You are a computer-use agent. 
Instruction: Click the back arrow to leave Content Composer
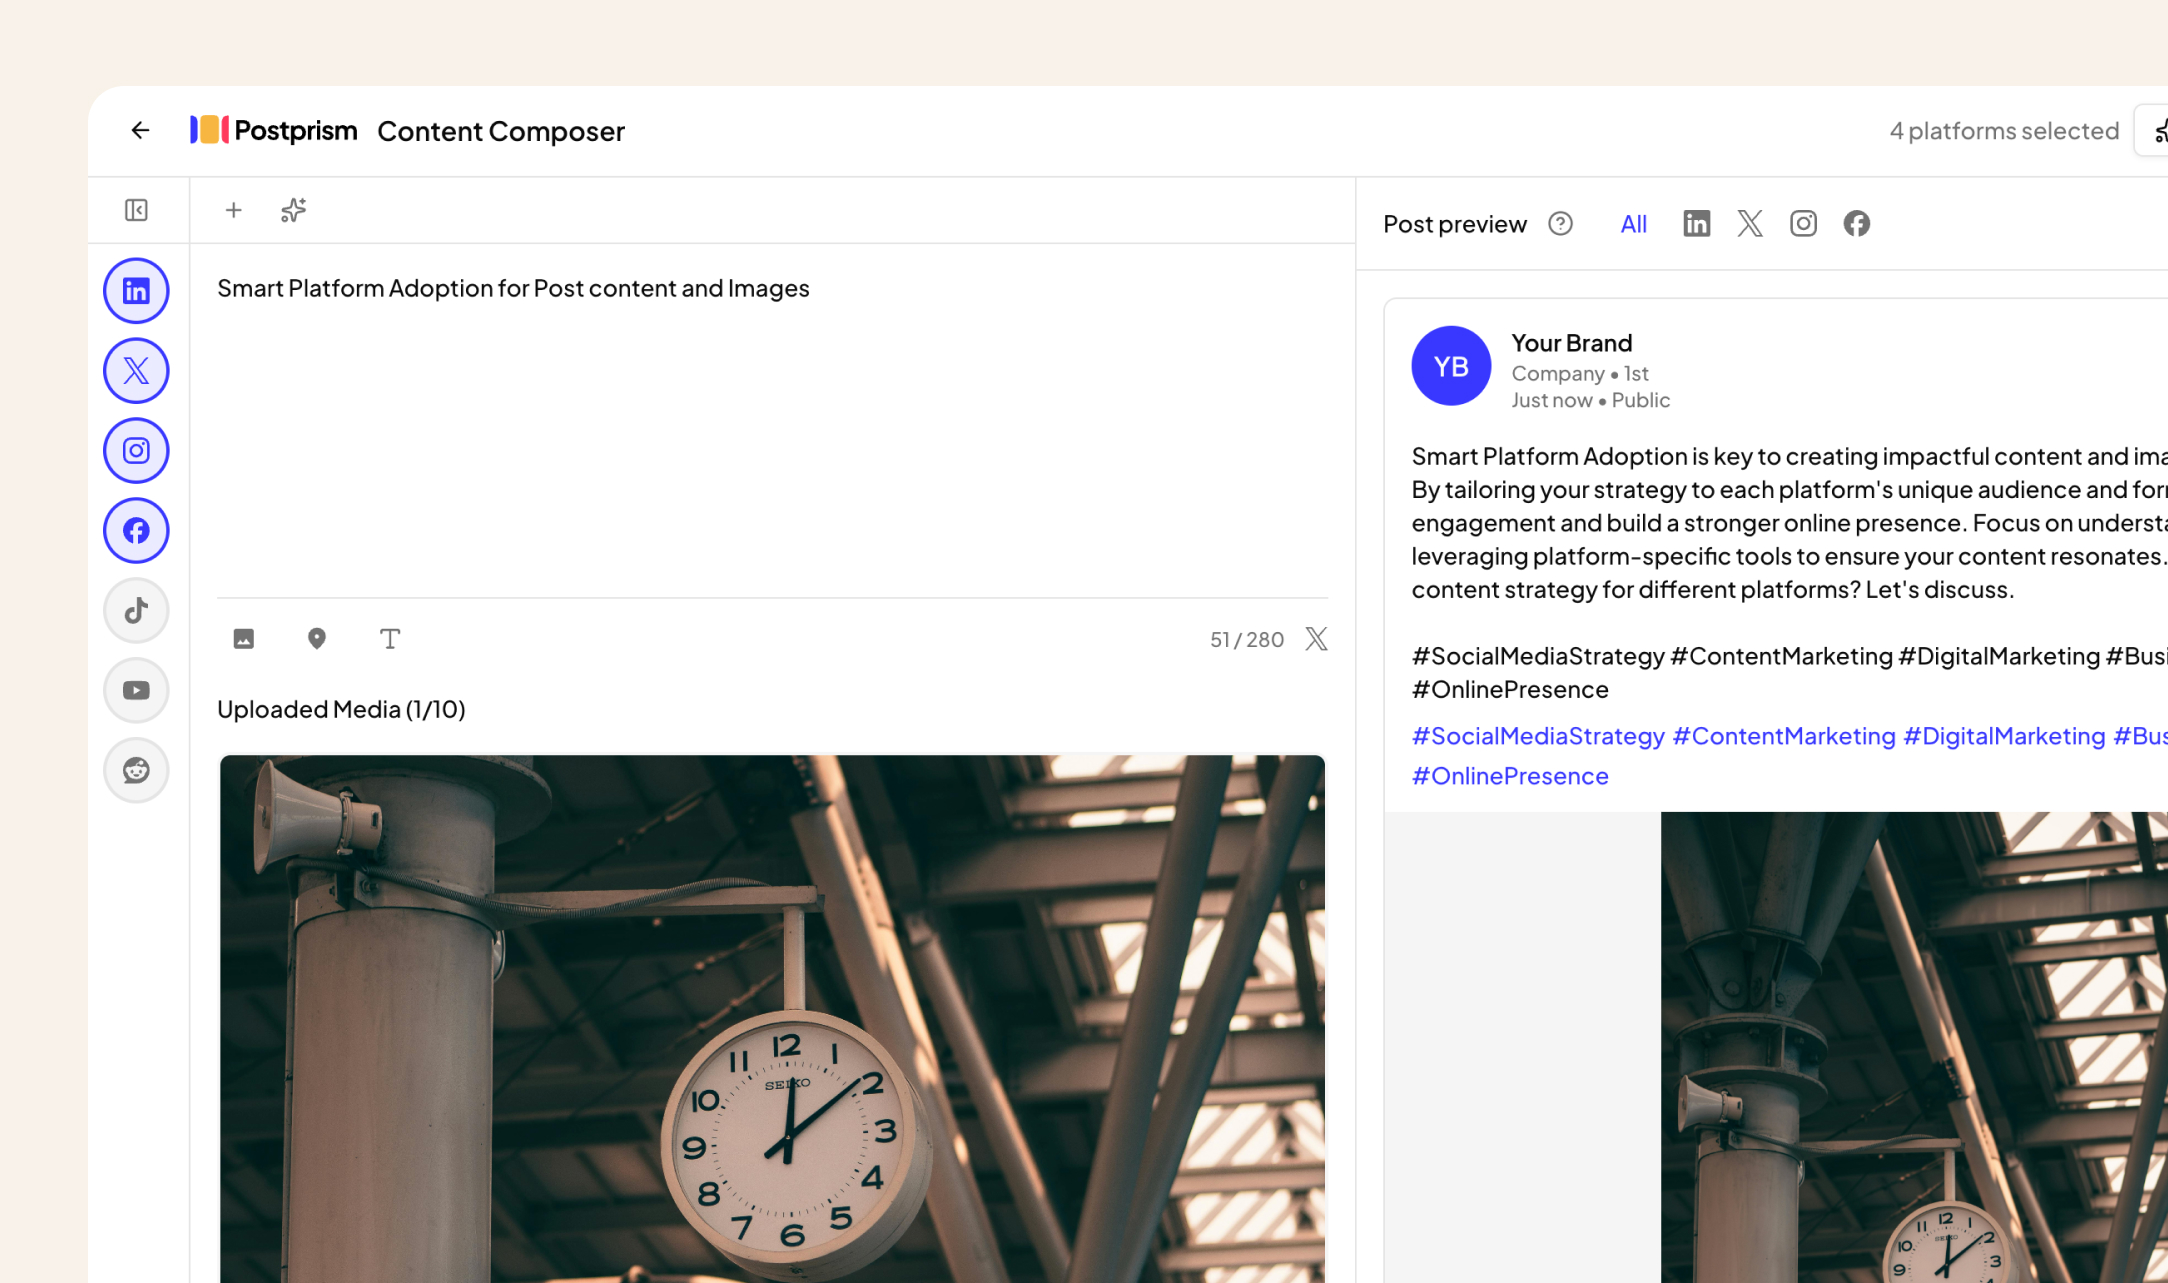pos(140,130)
